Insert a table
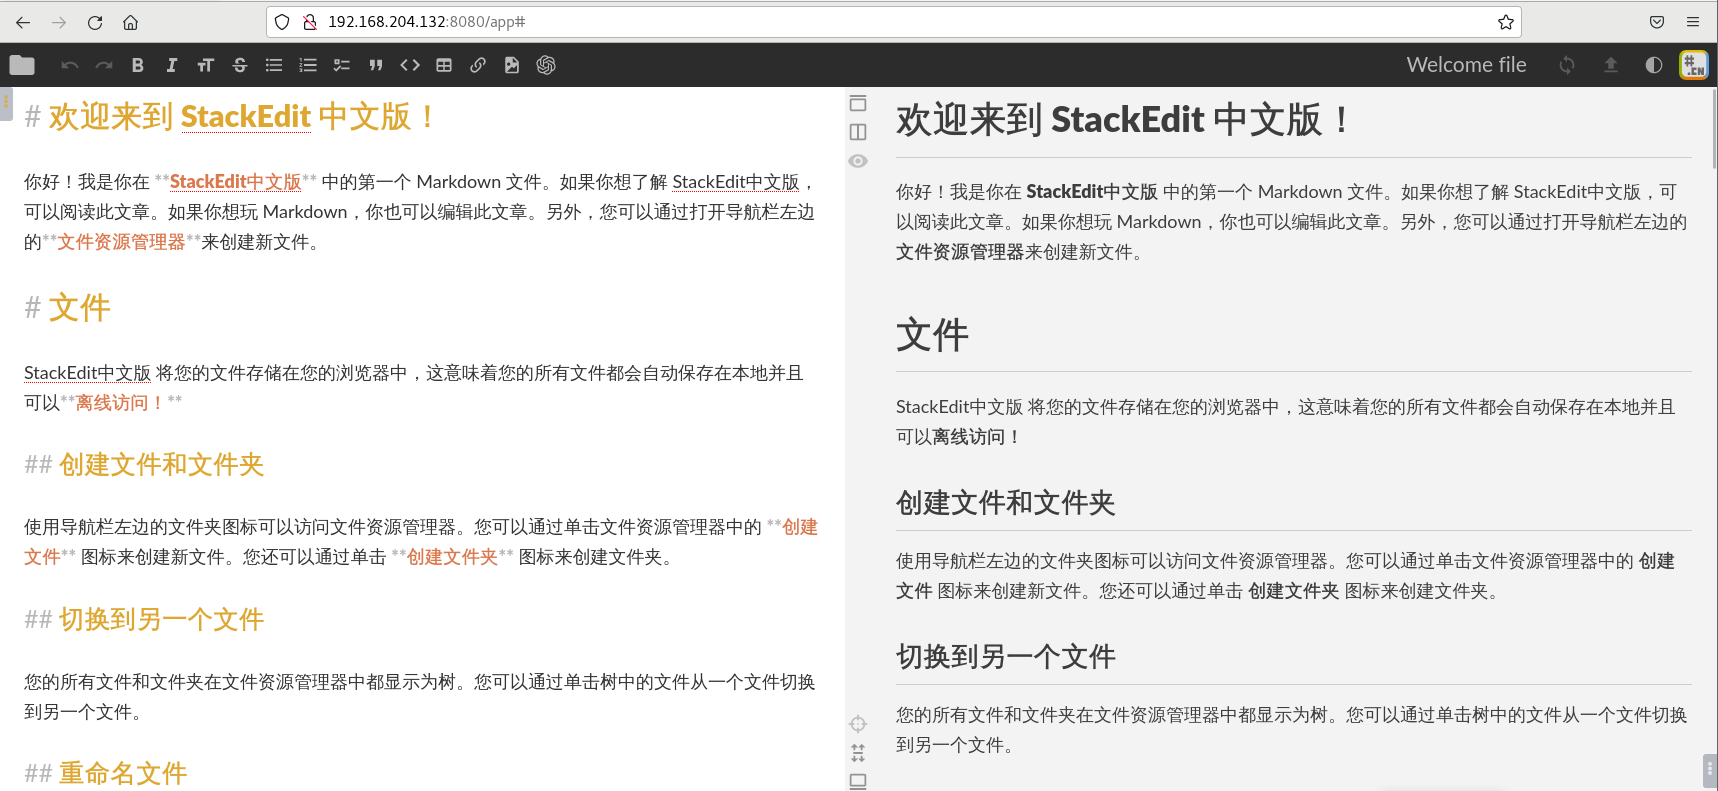 tap(444, 65)
